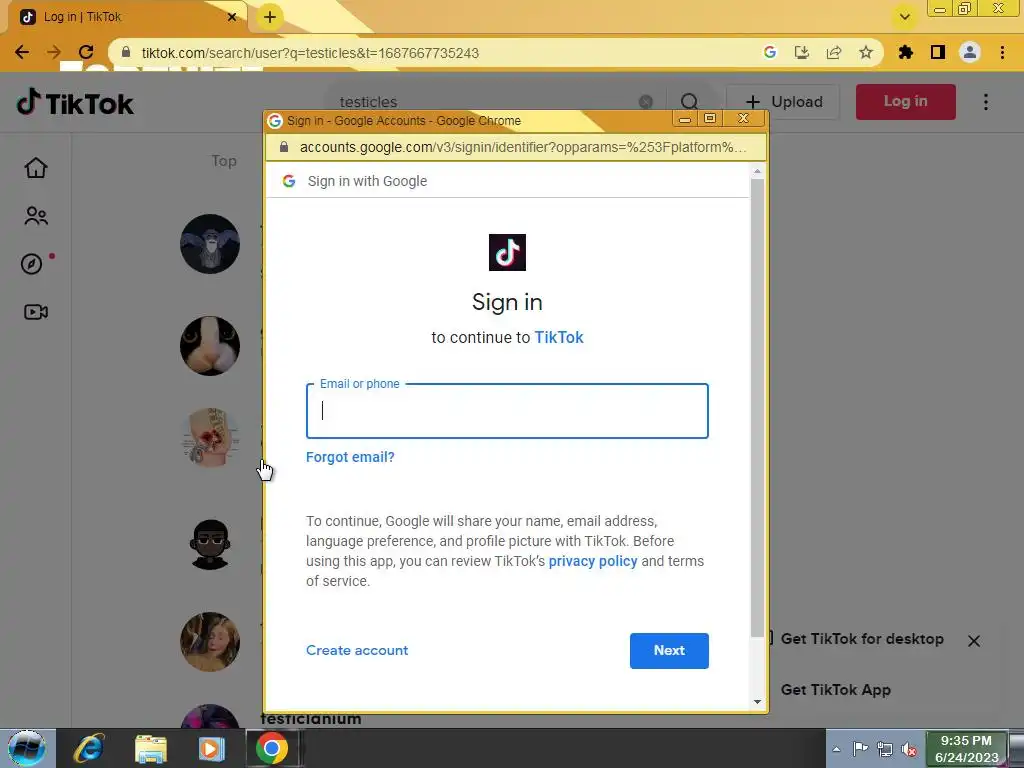The height and width of the screenshot is (768, 1024).
Task: Click the Create account link
Action: tap(357, 650)
